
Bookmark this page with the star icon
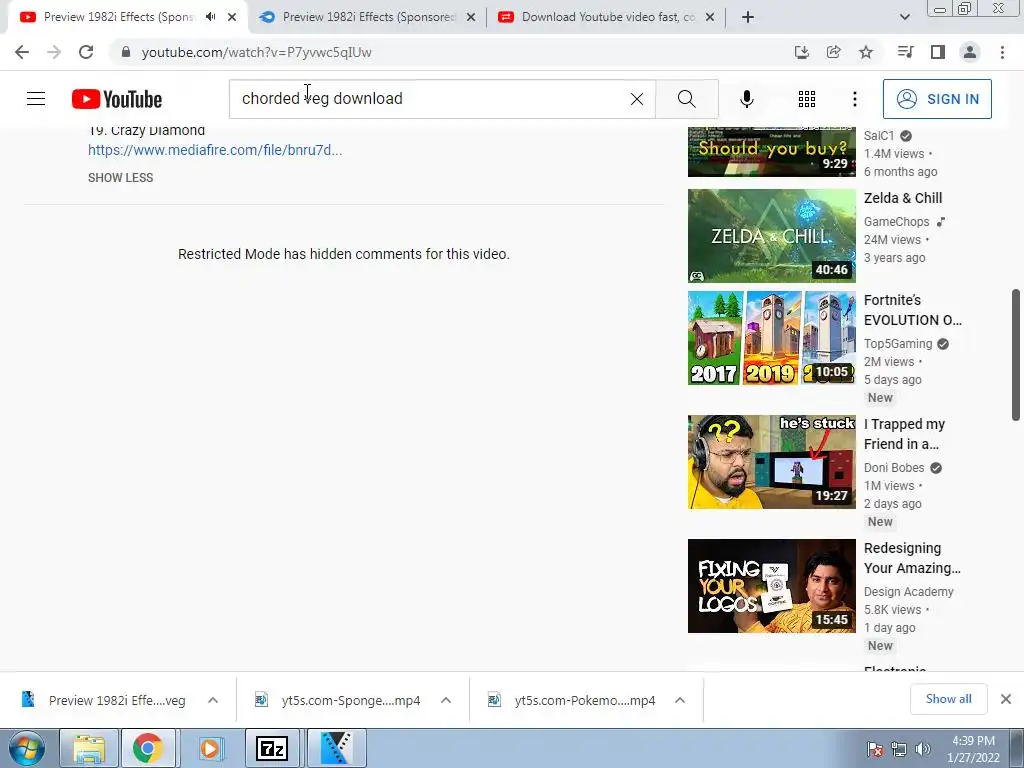866,52
